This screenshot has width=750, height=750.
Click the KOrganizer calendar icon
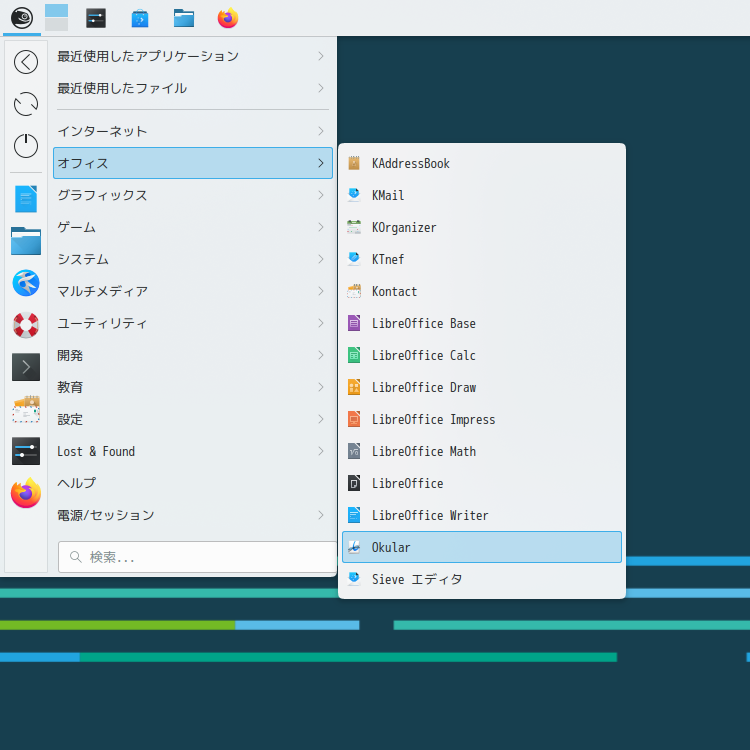[x=354, y=227]
